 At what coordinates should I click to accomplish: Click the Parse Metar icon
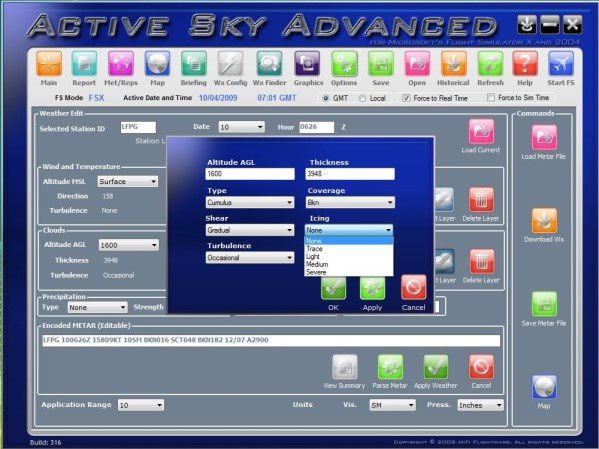(x=390, y=367)
